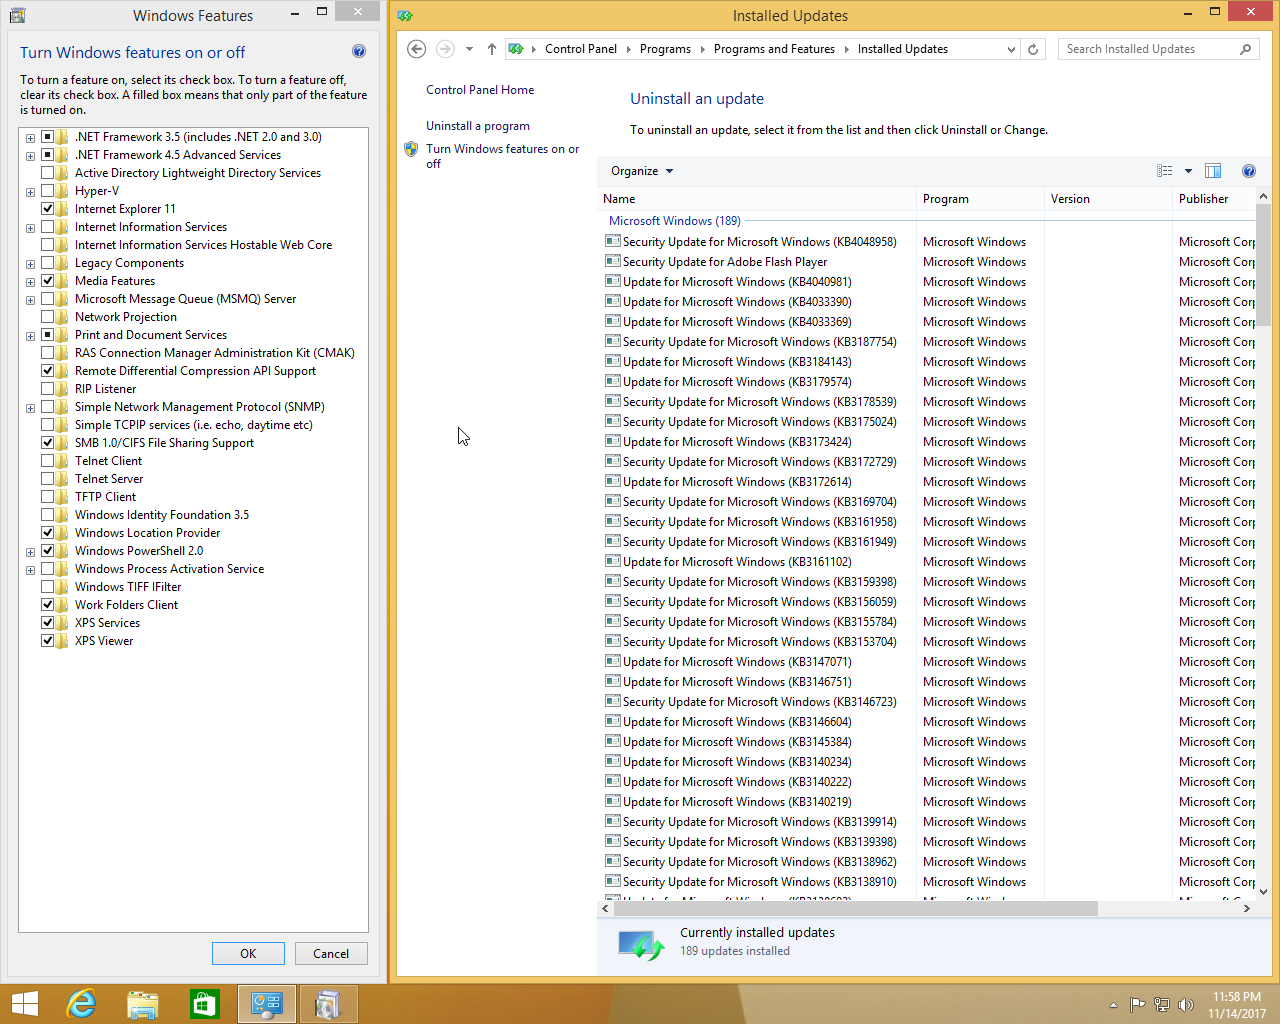Expand the Windows PowerShell 2.0 node
The width and height of the screenshot is (1280, 1024).
tap(30, 552)
